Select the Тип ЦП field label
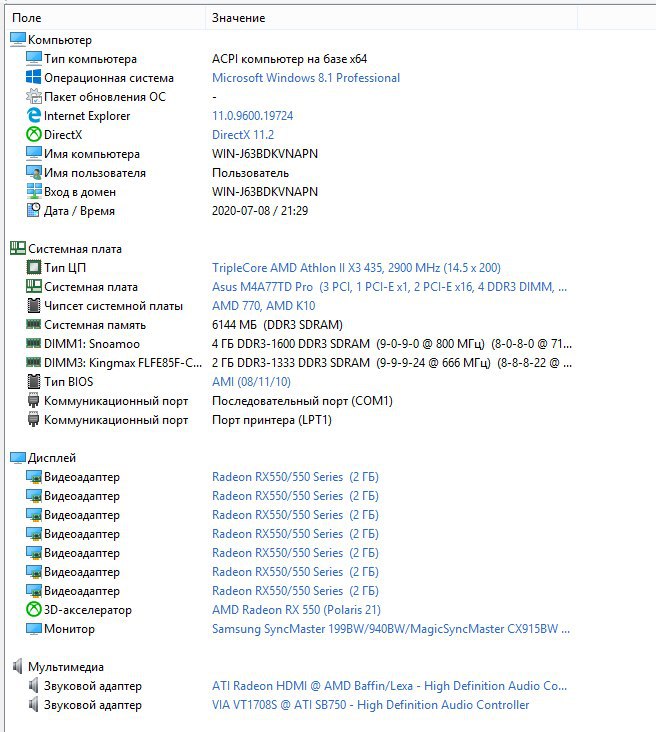The image size is (656, 732). 65,267
